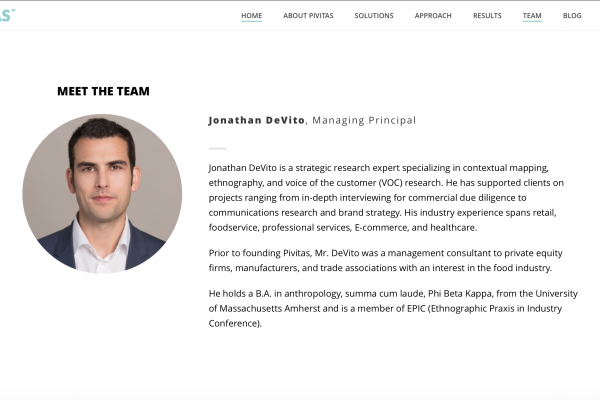Open the SOLUTIONS menu item
Screen dimensions: 600x400
coord(374,16)
